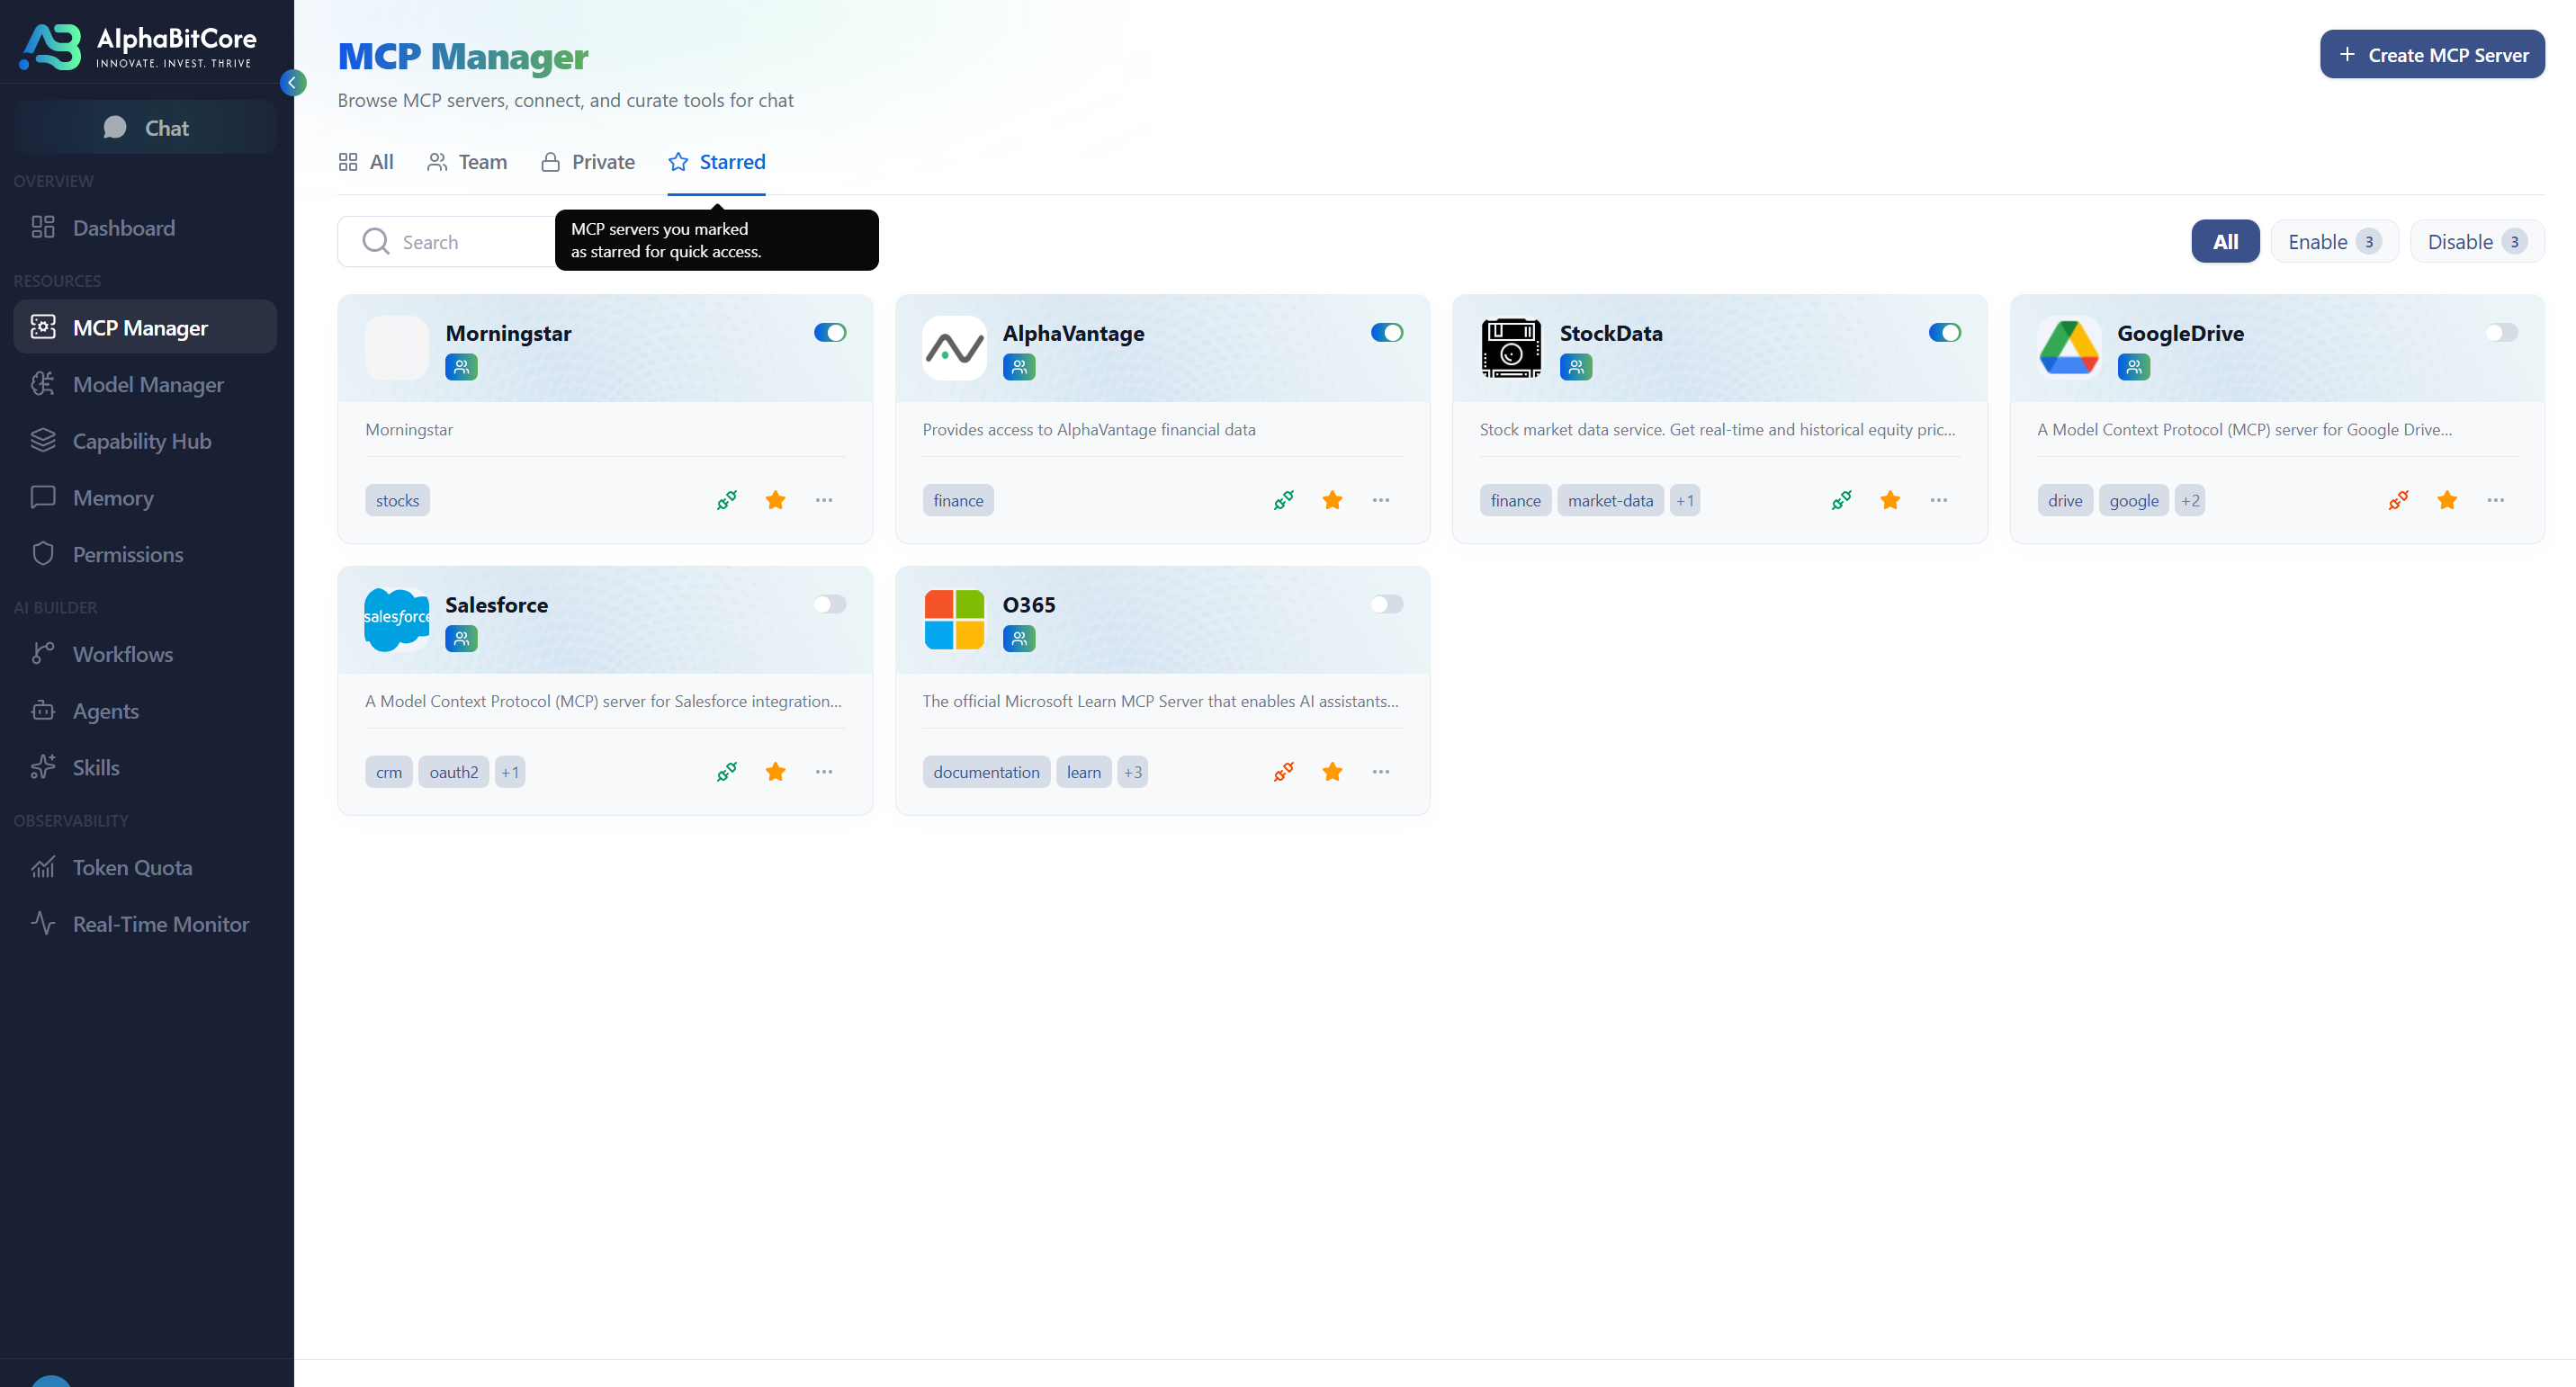Collapse the left sidebar with the chevron
This screenshot has height=1387, width=2576.
pos(293,83)
